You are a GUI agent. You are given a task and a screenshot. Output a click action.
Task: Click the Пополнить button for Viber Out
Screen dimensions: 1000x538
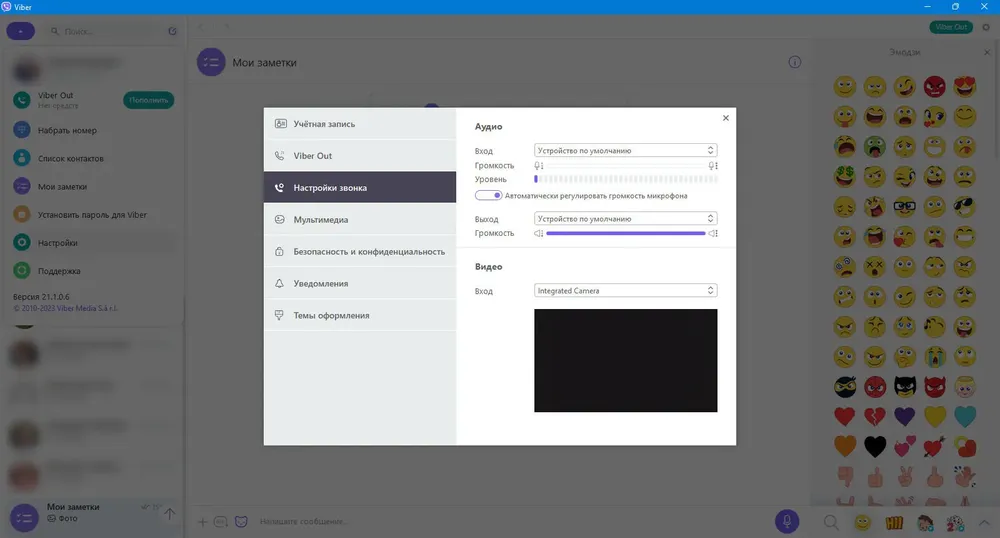tap(148, 100)
